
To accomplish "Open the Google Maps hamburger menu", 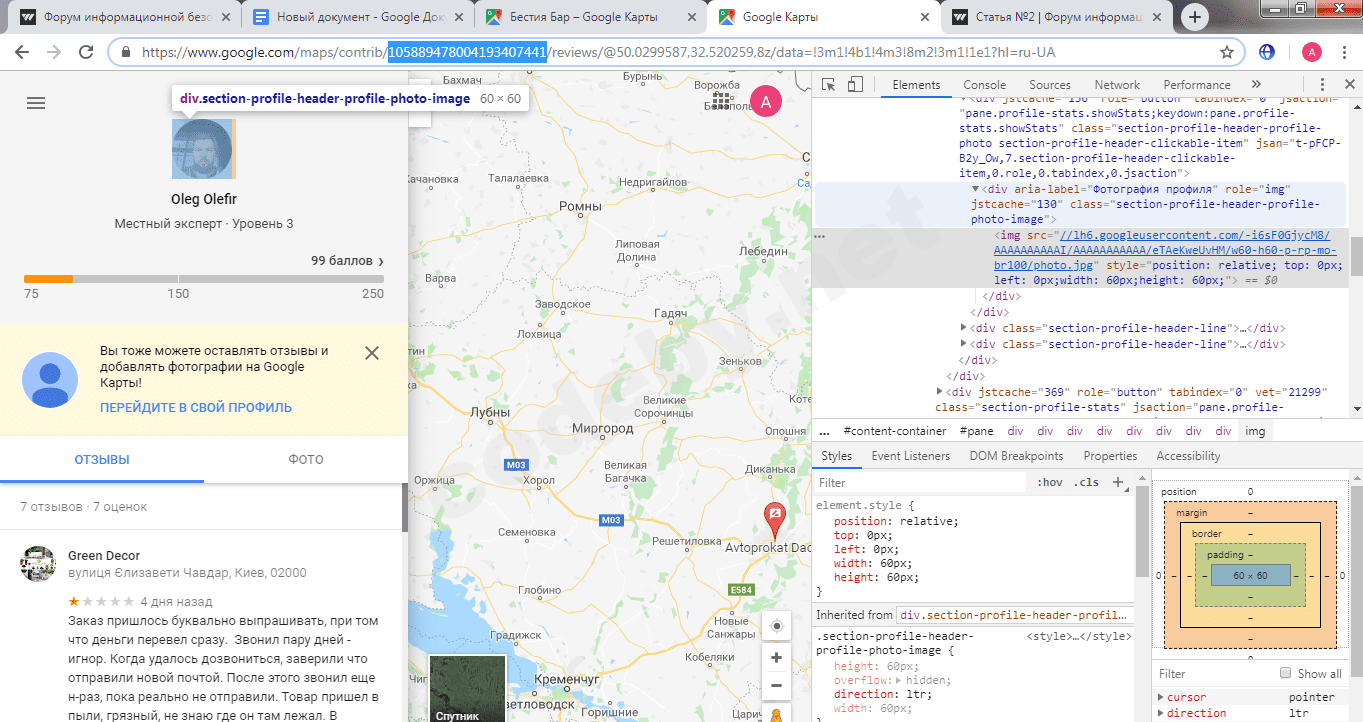I will pyautogui.click(x=36, y=103).
